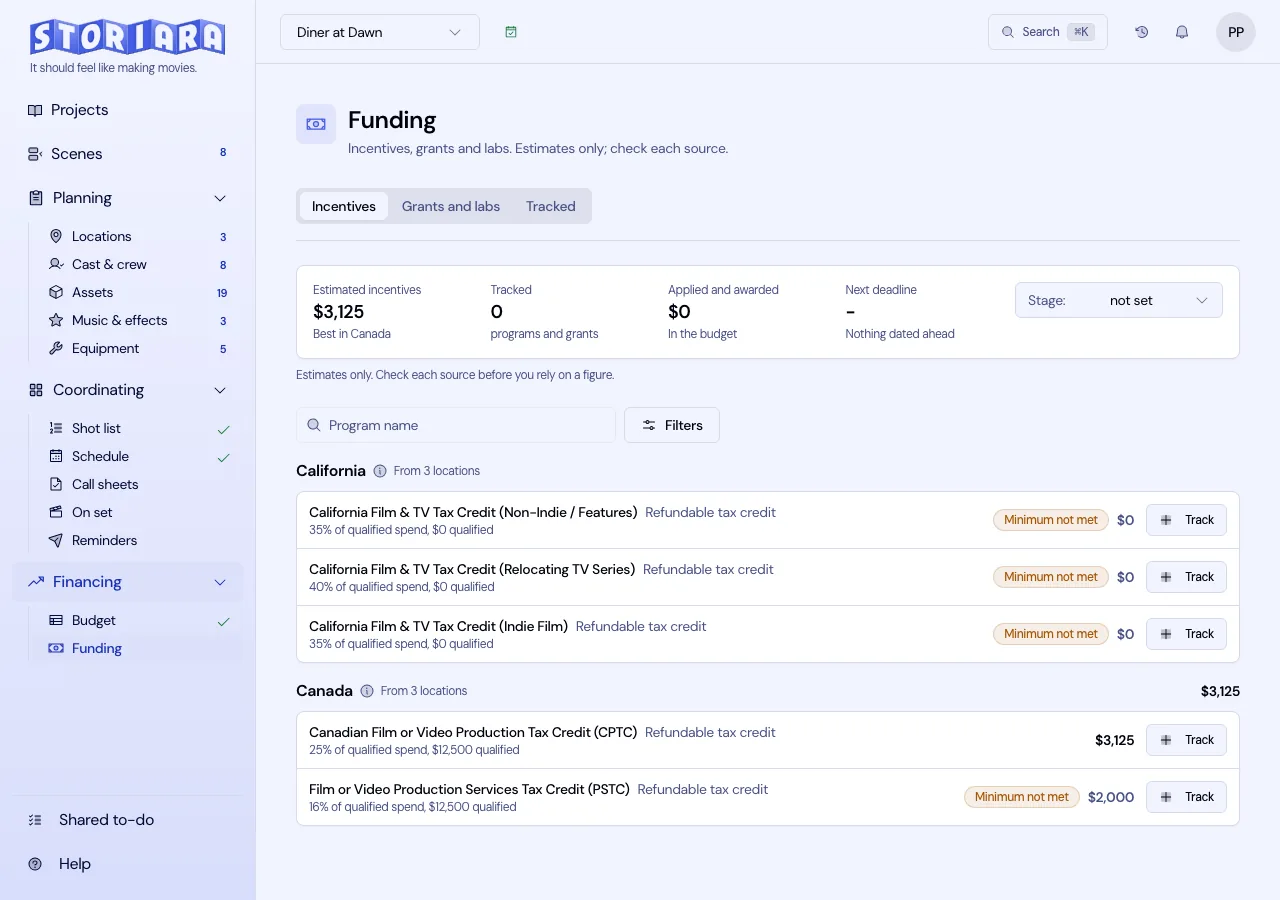
Task: Open the Stage dropdown
Action: coord(1119,300)
